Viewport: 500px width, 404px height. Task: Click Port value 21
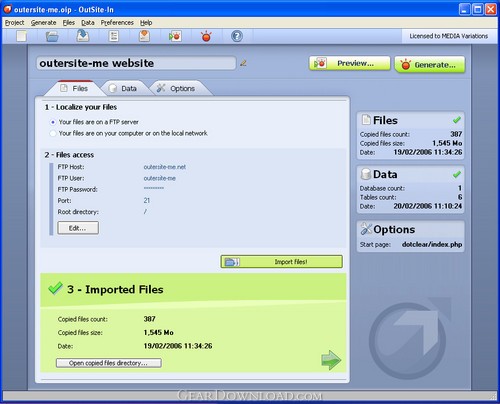coord(147,200)
